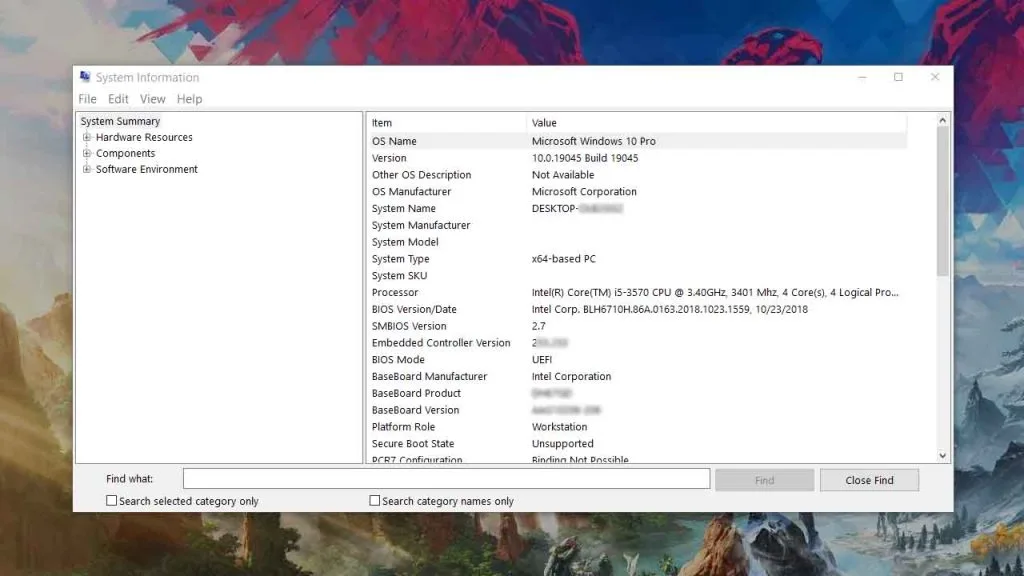Screen dimensions: 1024x576
Task: Select the Unsupported value
Action: (x=562, y=444)
